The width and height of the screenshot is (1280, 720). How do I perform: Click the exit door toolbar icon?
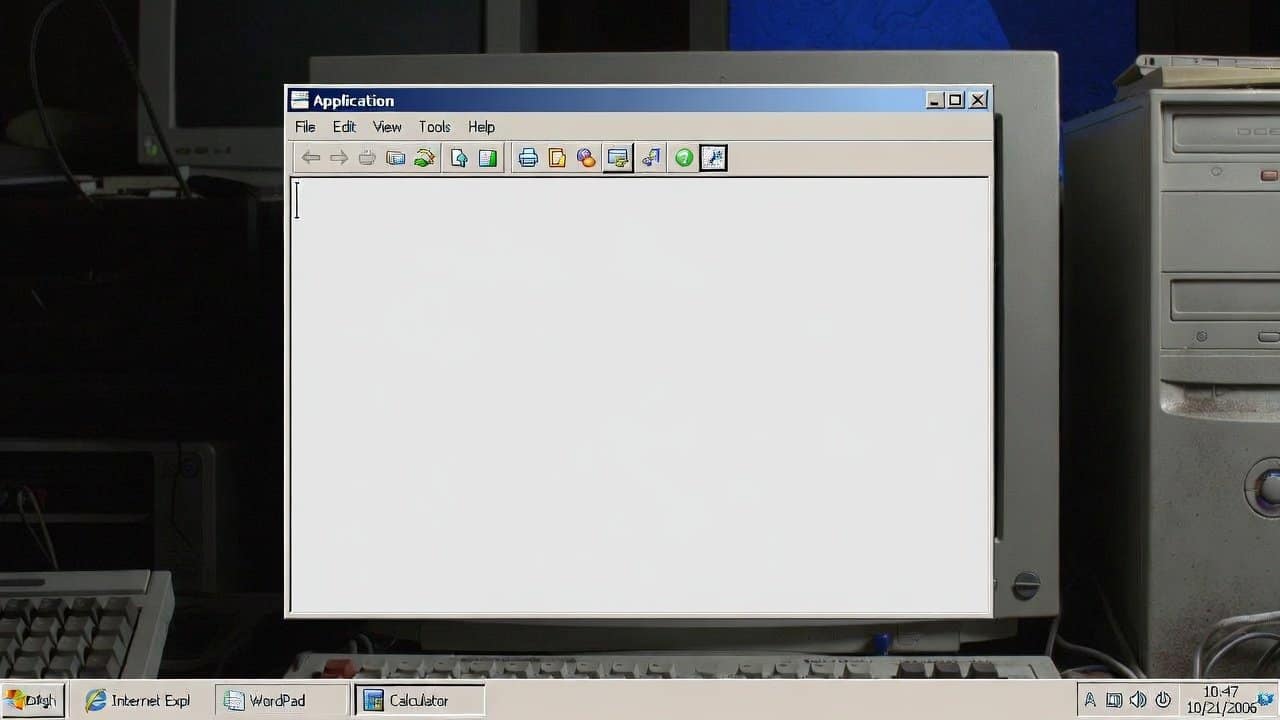point(651,157)
